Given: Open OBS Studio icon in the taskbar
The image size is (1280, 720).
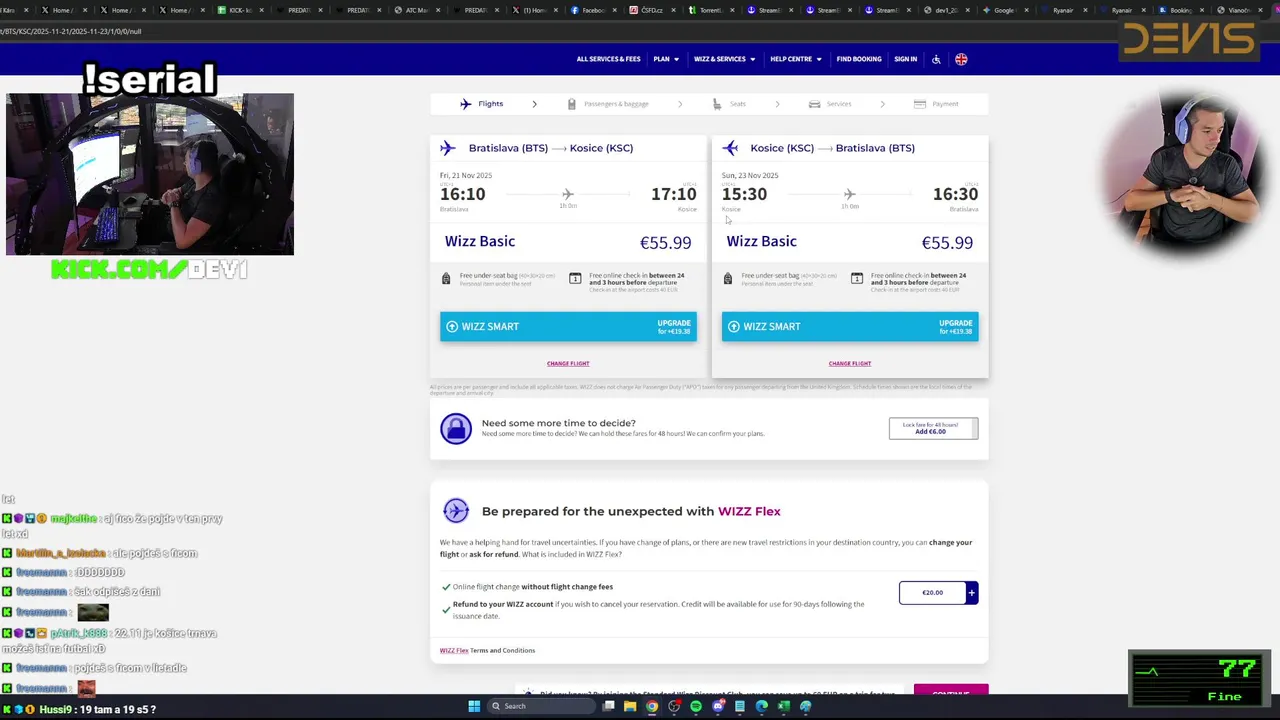Looking at the screenshot, I should [x=674, y=706].
